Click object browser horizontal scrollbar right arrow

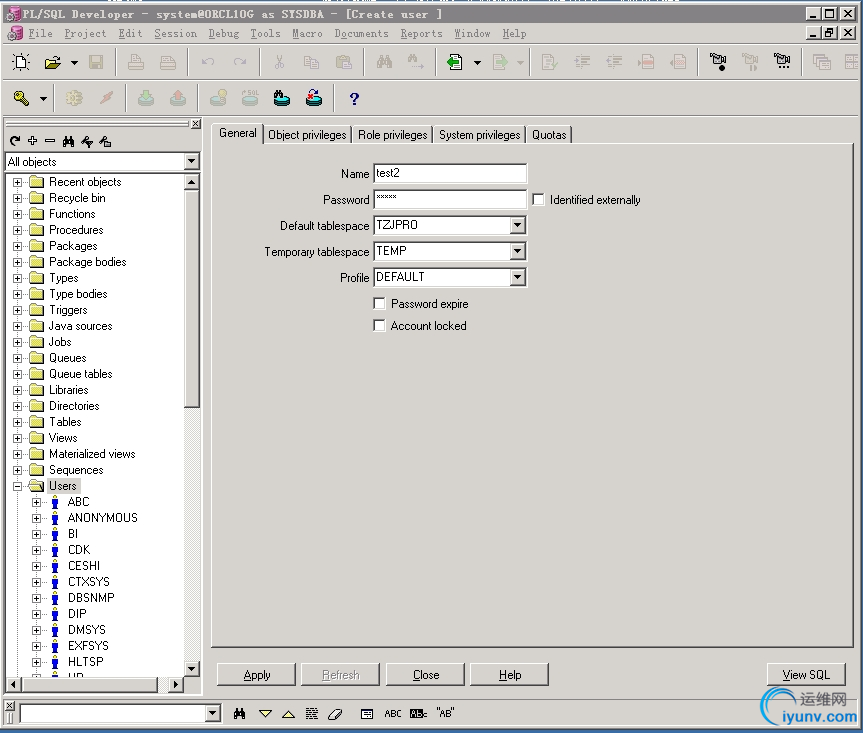point(176,685)
